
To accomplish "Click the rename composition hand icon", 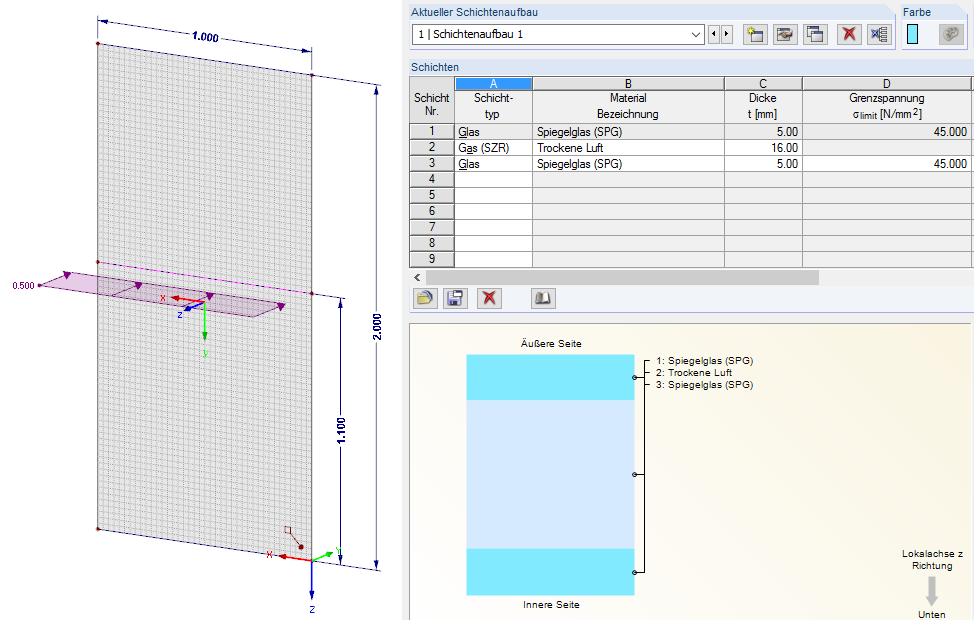I will click(x=785, y=34).
